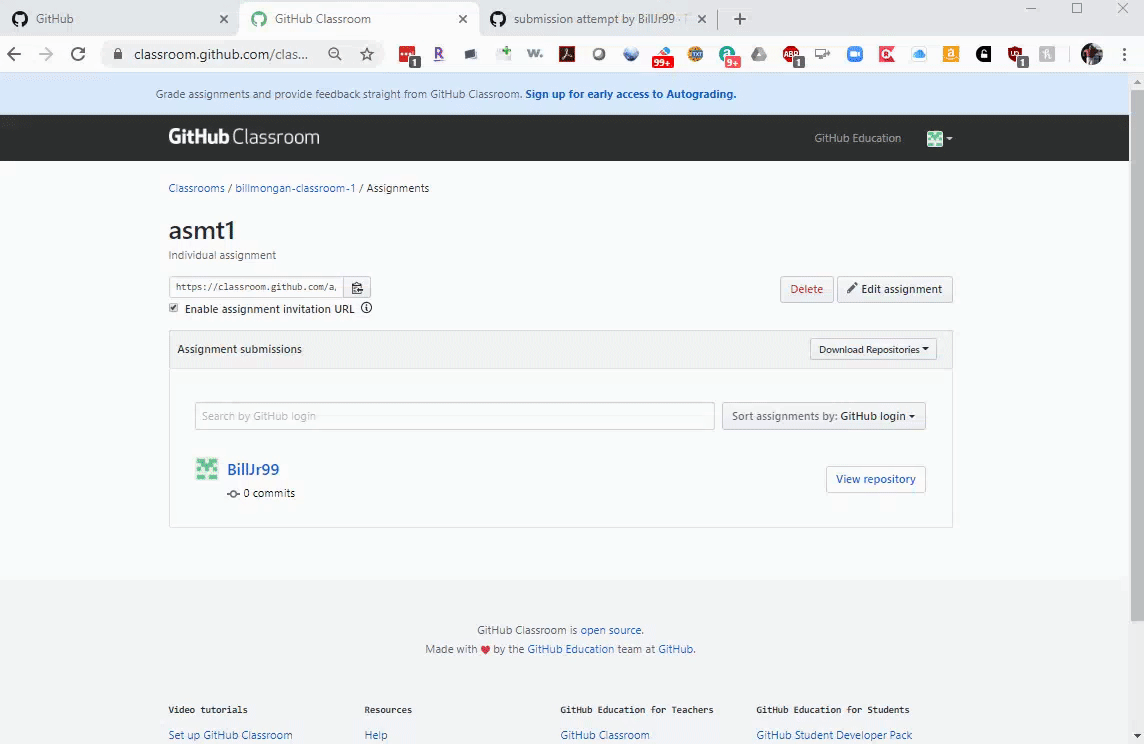Close the GitHub Classroom tab
The image size is (1144, 744).
tap(463, 19)
